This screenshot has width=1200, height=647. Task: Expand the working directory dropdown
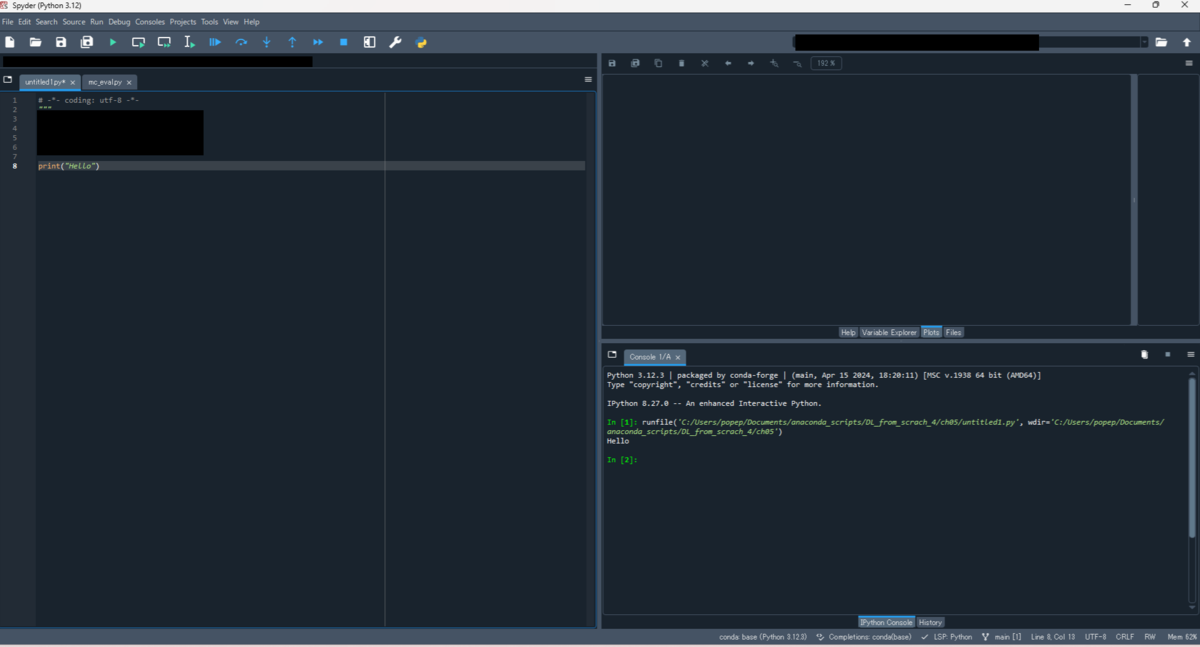click(x=1144, y=42)
